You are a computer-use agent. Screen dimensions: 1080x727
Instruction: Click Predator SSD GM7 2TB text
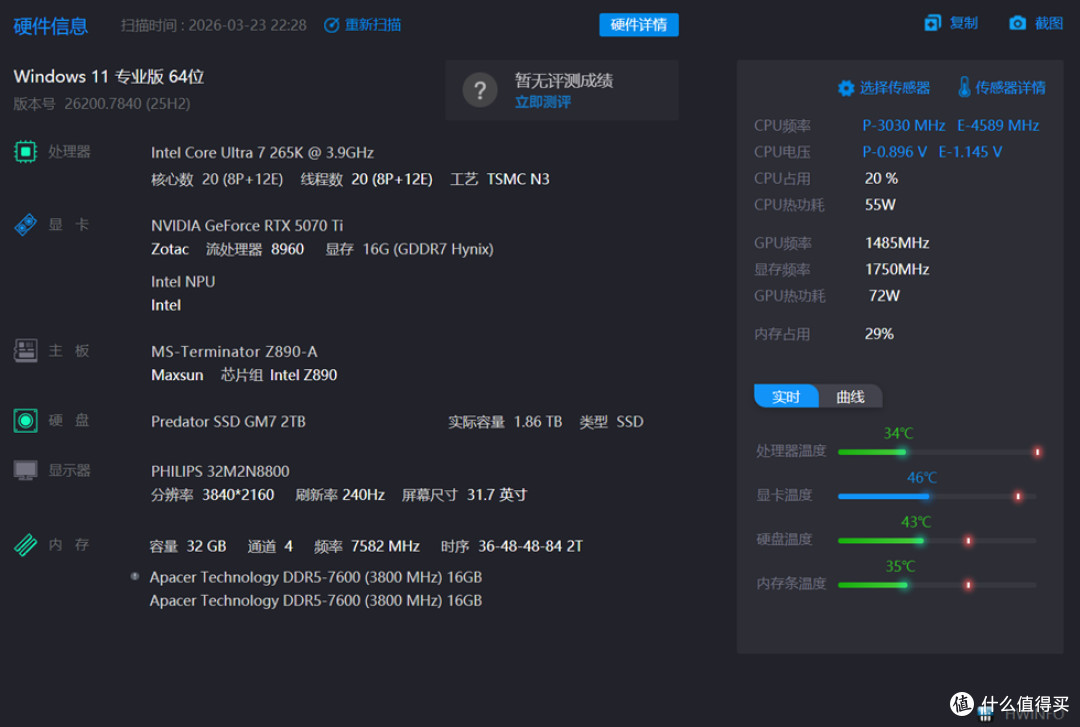pyautogui.click(x=228, y=422)
